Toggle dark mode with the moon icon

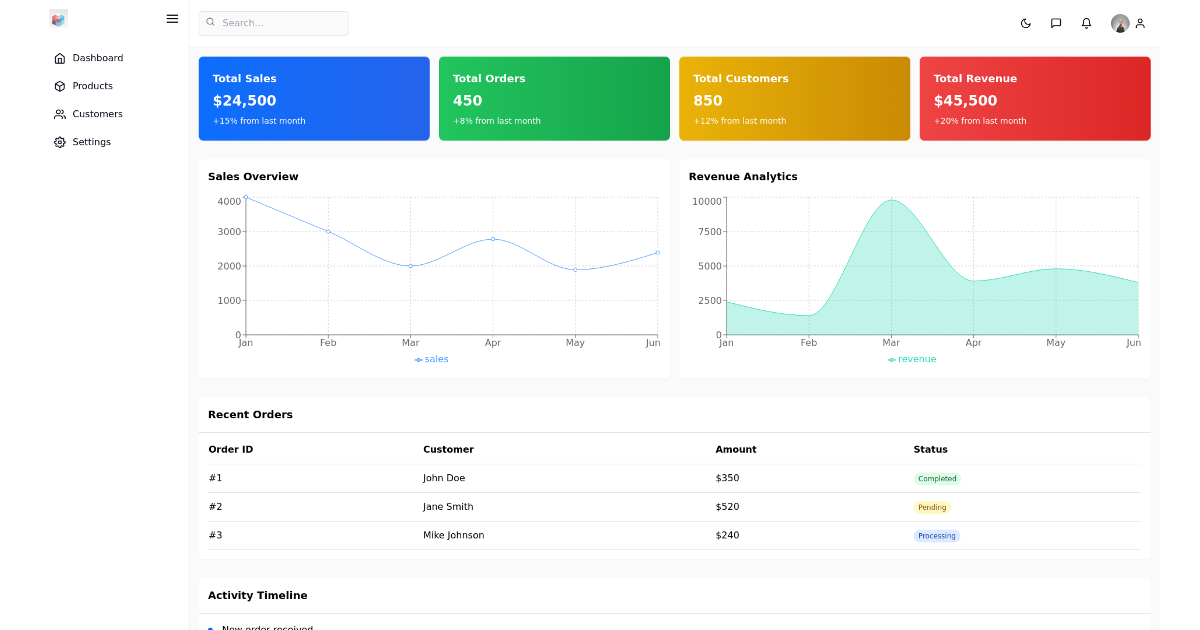1026,23
